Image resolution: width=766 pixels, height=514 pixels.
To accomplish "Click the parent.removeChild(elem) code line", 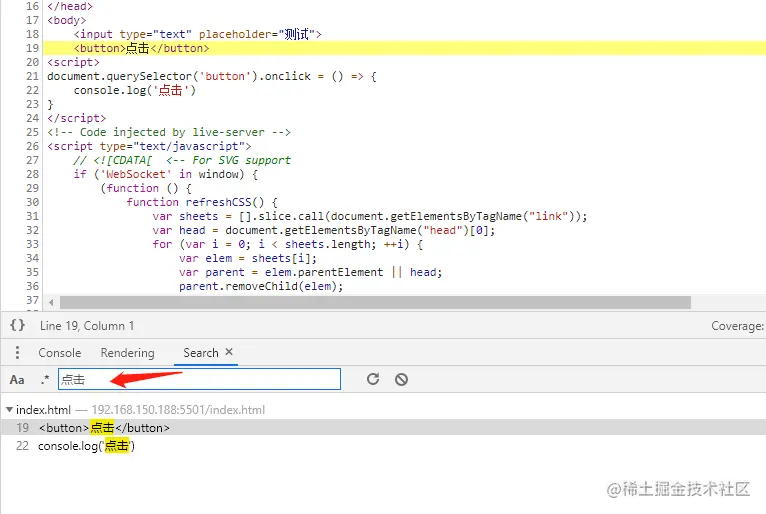I will (261, 286).
